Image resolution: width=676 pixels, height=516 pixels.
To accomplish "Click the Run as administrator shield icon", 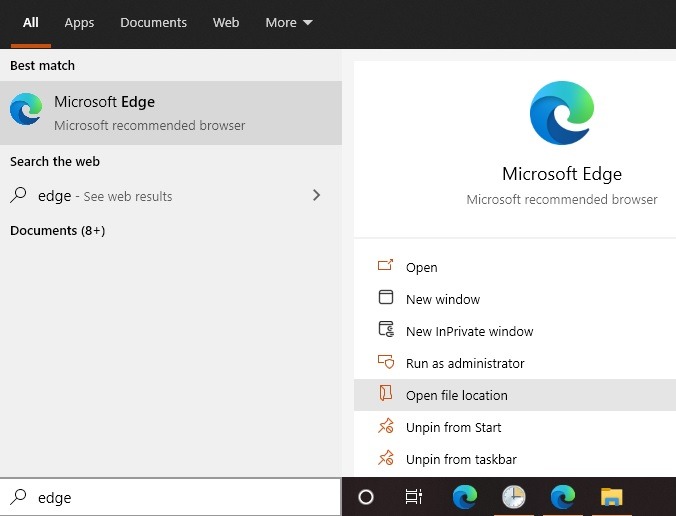I will point(386,362).
